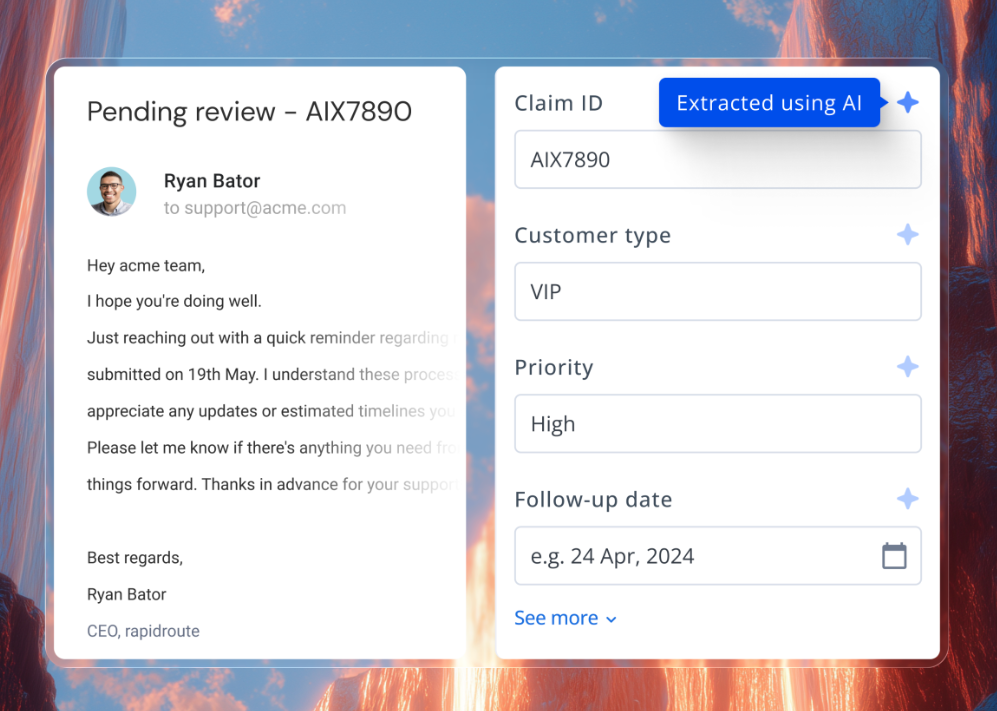The height and width of the screenshot is (711, 997).
Task: Click the Customer type sparkle icon
Action: [907, 234]
